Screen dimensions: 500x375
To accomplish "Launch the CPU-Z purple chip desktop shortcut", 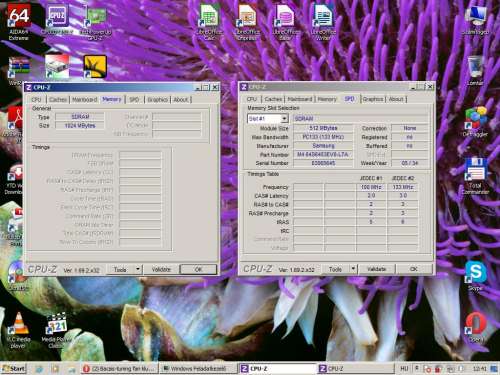I will [57, 19].
